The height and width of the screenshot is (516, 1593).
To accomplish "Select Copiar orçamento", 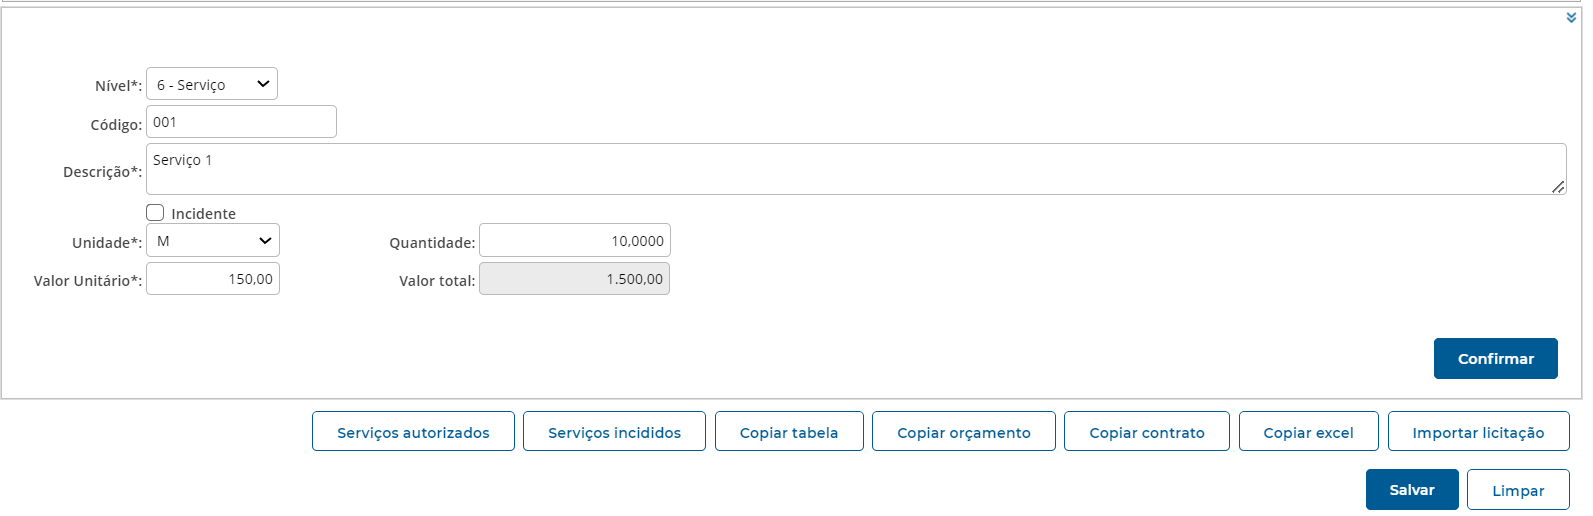I will tap(963, 432).
